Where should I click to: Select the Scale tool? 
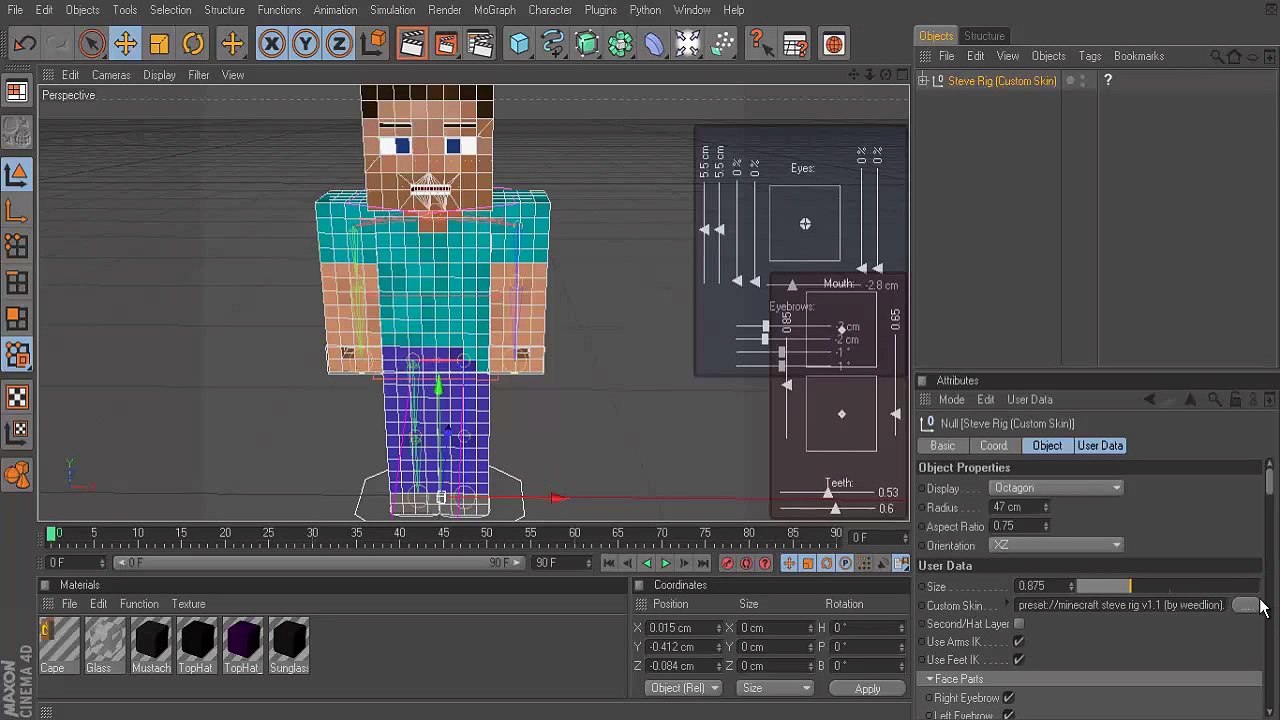pyautogui.click(x=159, y=44)
